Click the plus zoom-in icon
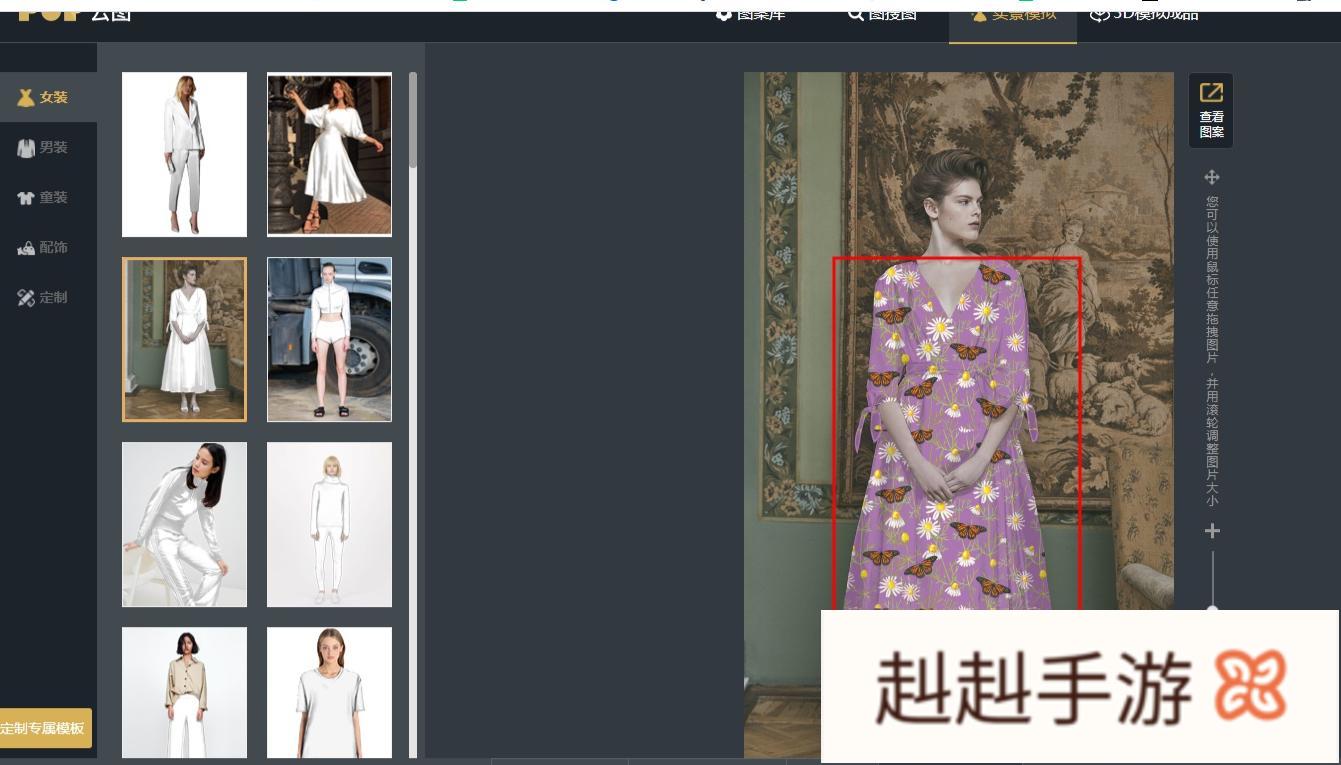This screenshot has width=1341, height=765. tap(1212, 531)
